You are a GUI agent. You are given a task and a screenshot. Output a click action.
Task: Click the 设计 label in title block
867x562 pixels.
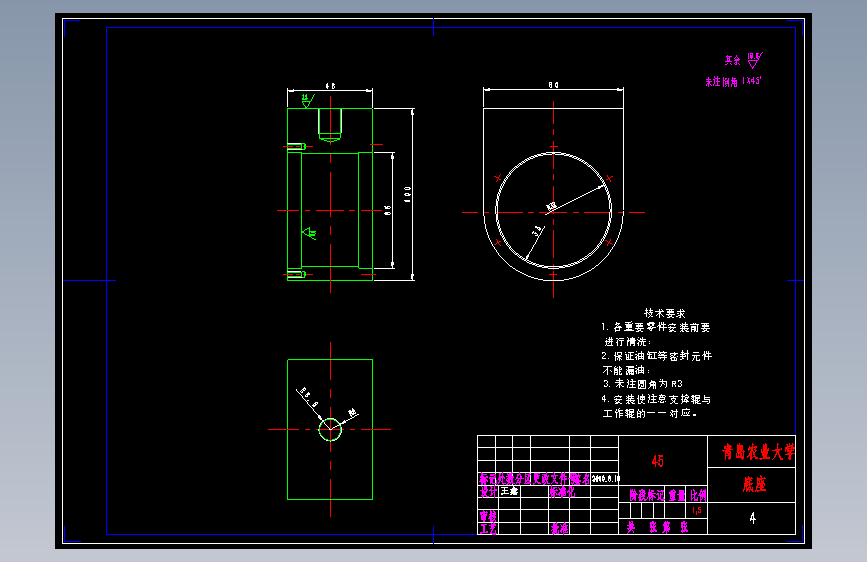point(488,491)
